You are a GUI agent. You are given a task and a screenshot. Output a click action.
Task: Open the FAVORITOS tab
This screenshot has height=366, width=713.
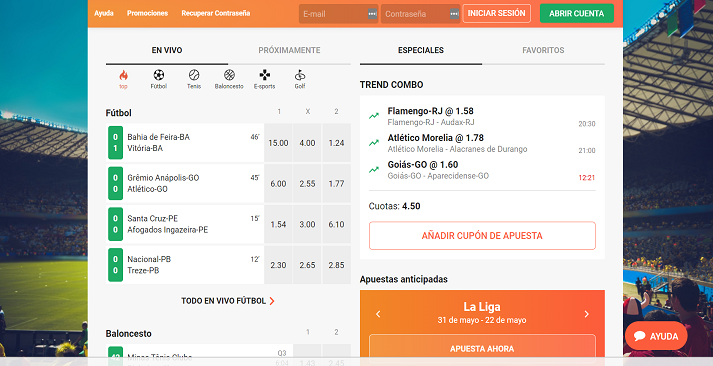543,50
